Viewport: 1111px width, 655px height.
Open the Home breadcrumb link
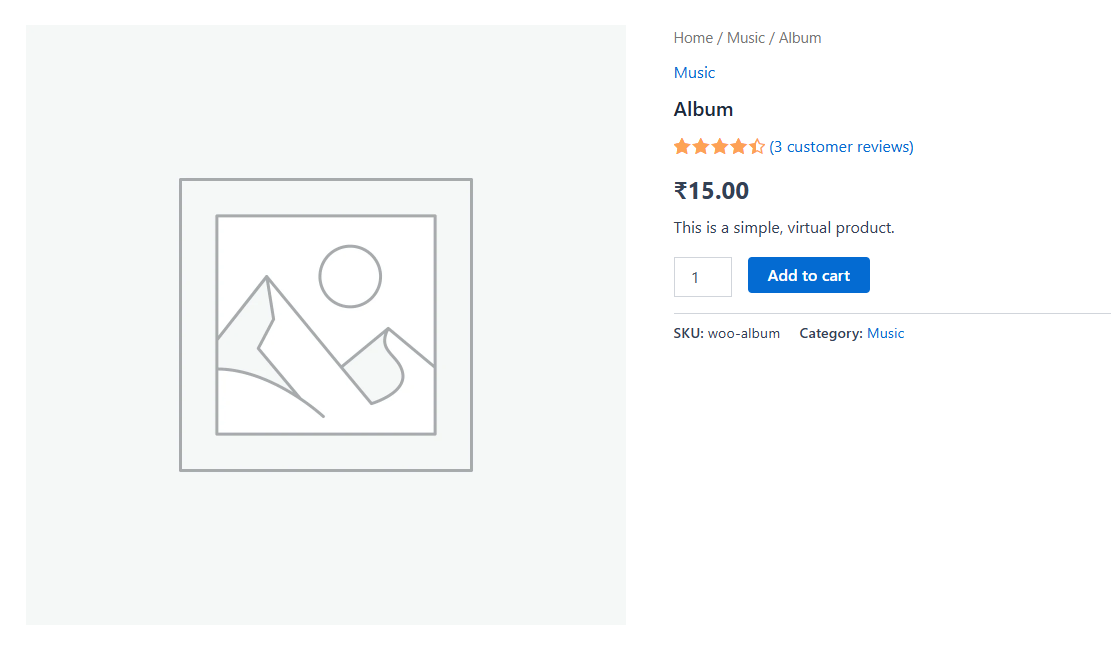(693, 37)
